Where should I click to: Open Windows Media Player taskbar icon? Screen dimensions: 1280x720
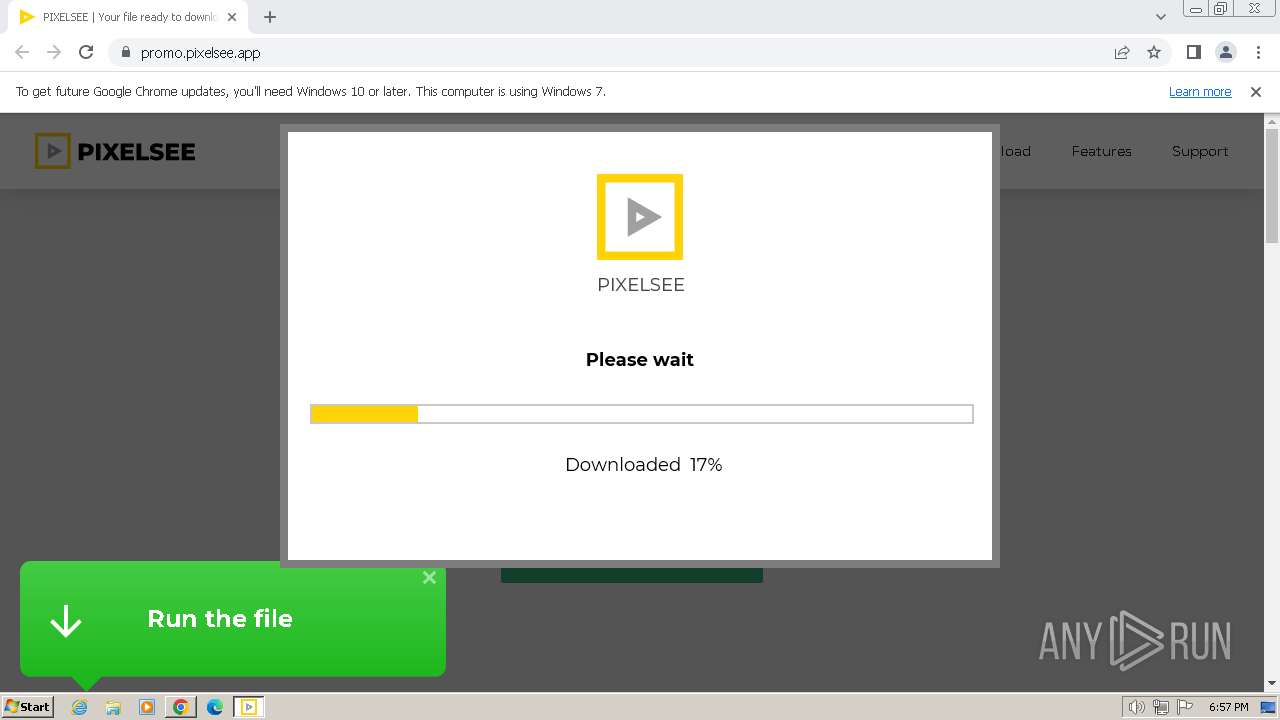tap(147, 707)
